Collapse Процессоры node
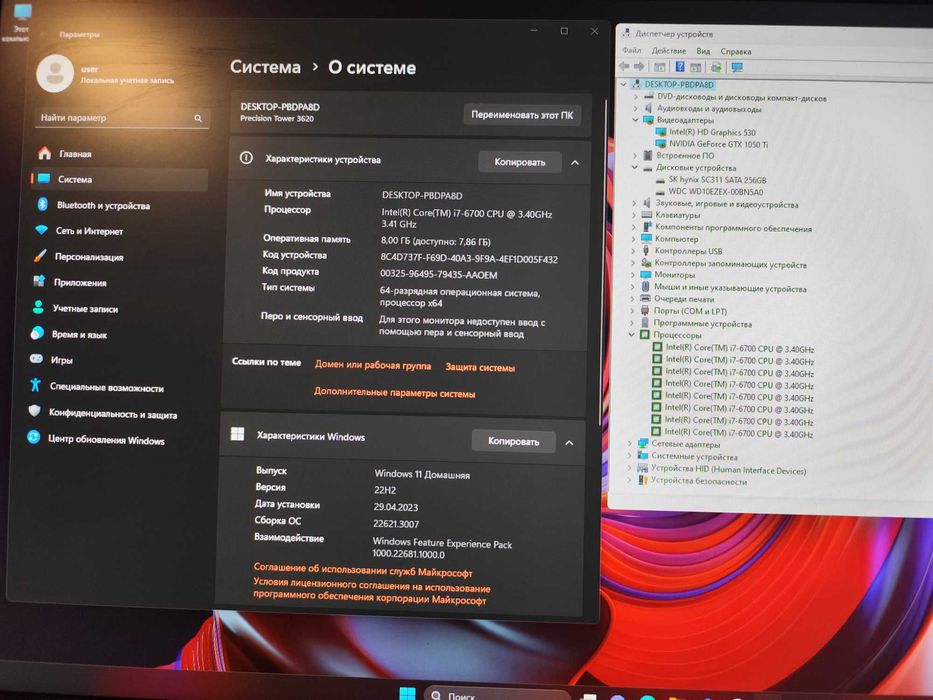The height and width of the screenshot is (700, 933). pos(631,335)
